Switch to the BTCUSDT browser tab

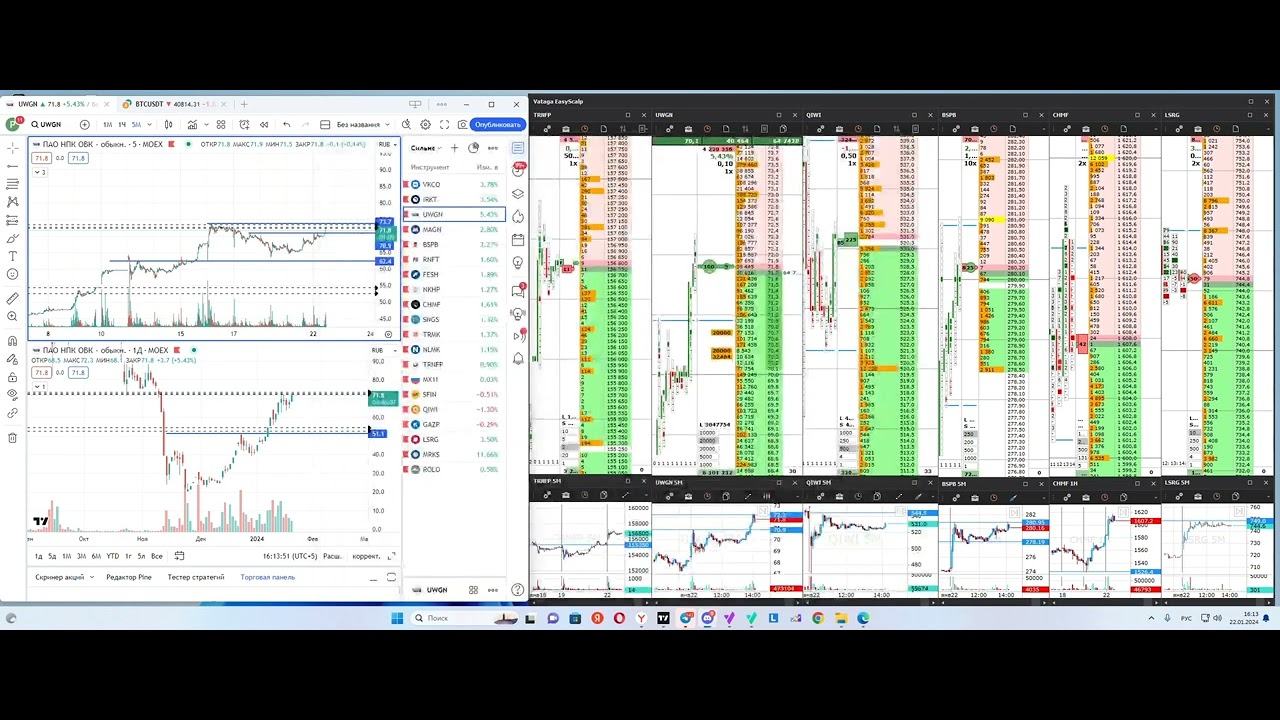click(170, 104)
